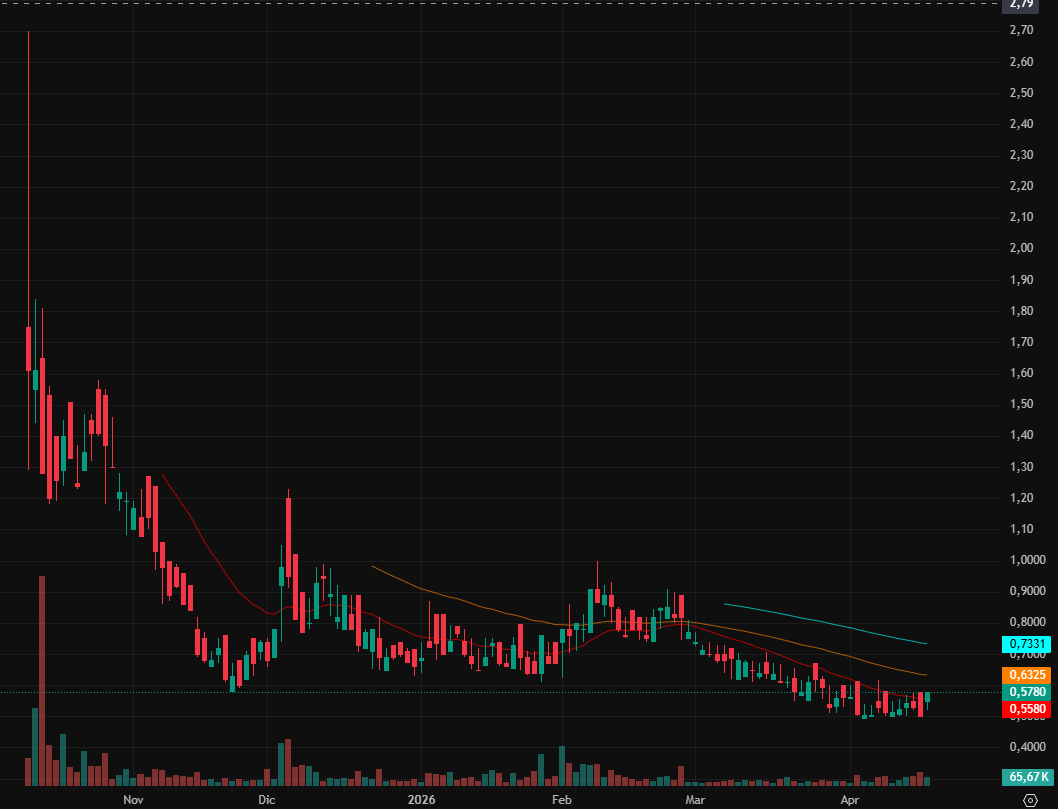Click the 1,50 price axis value
This screenshot has width=1058, height=809.
(1022, 403)
